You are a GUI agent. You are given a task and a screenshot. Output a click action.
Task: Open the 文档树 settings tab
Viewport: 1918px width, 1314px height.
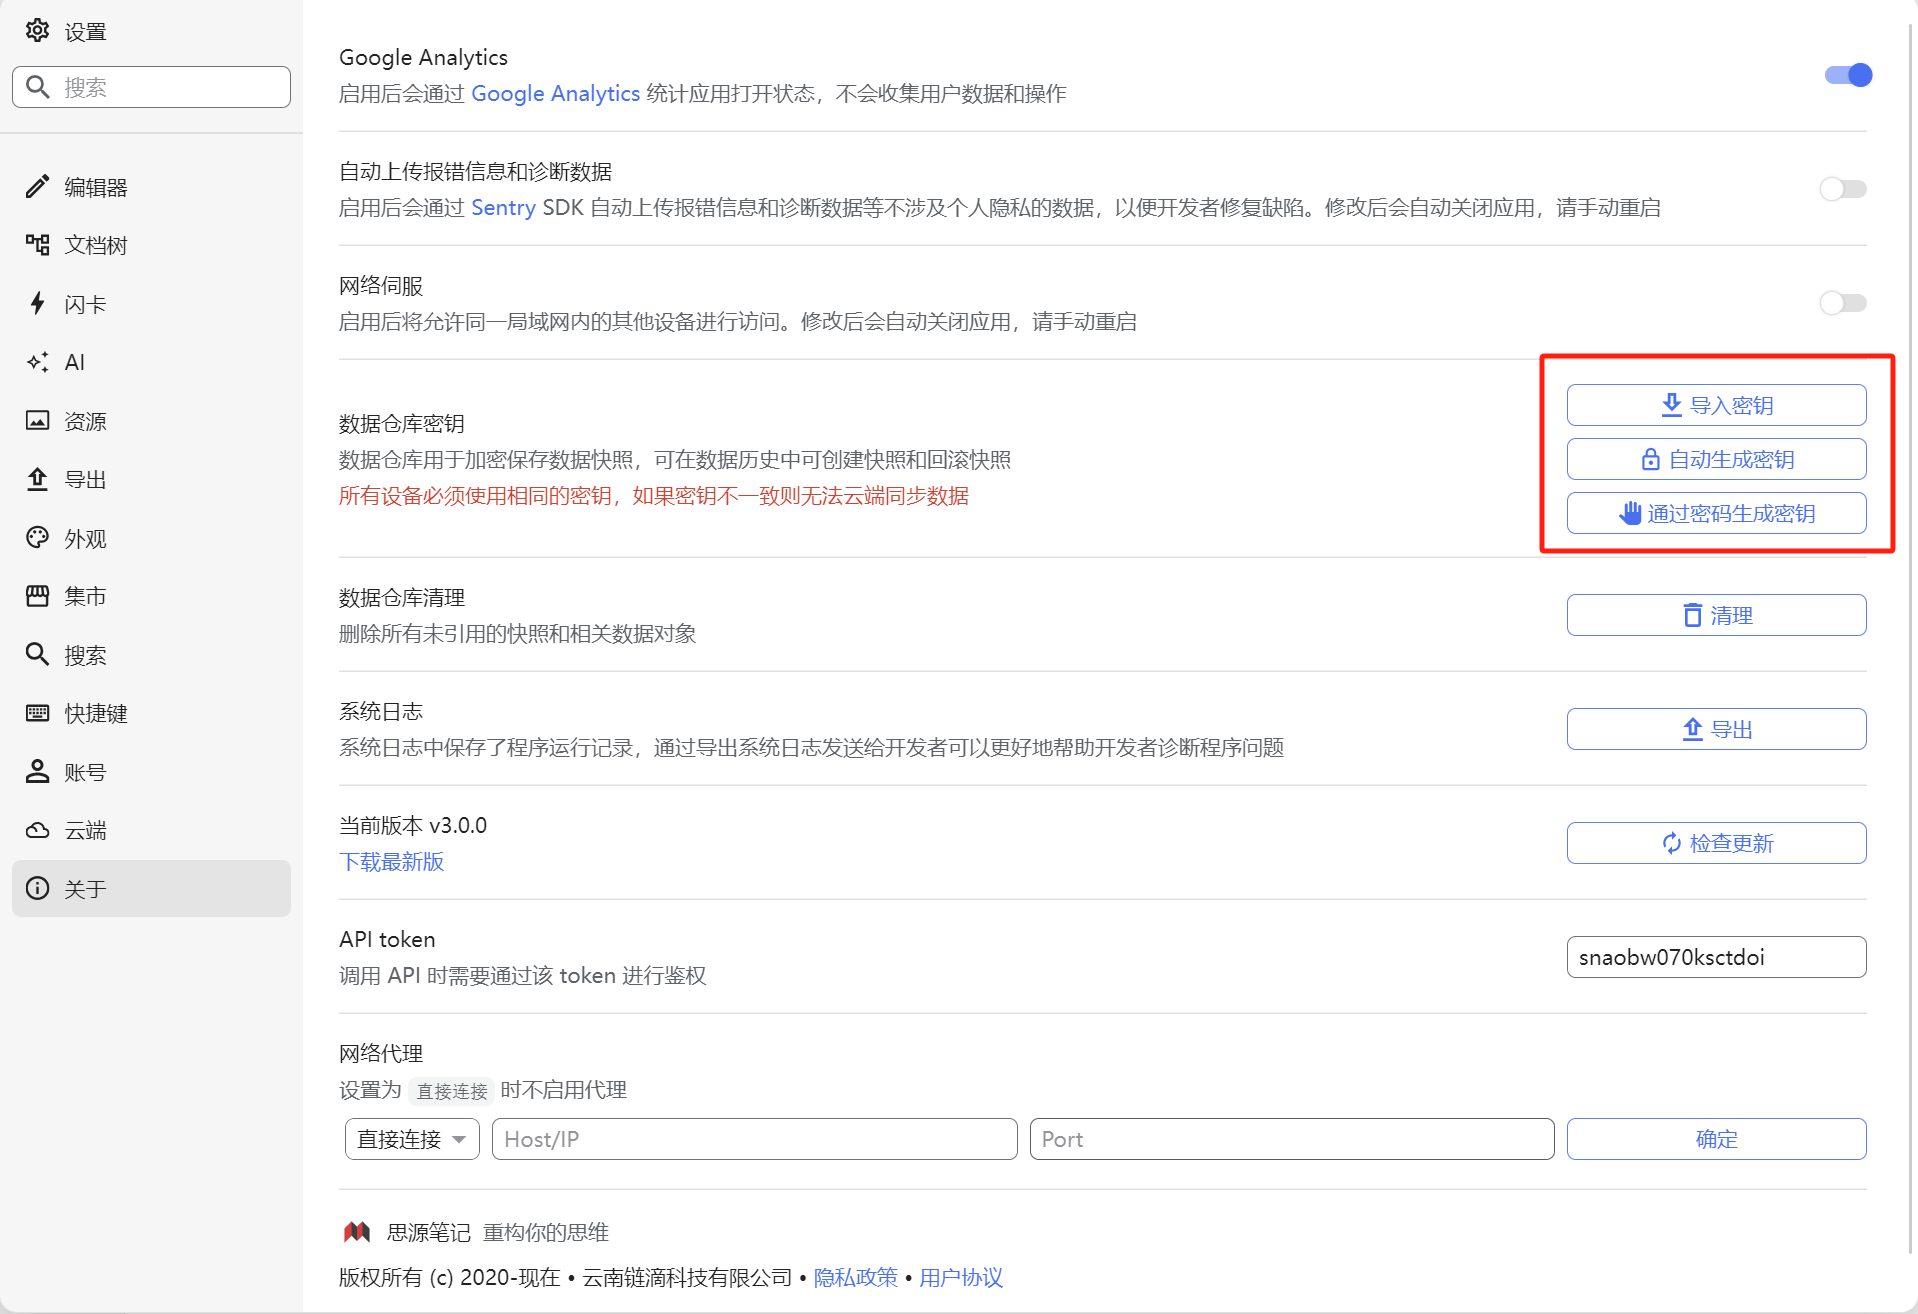[151, 245]
